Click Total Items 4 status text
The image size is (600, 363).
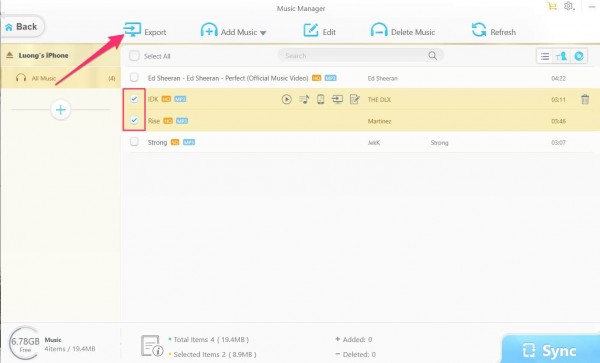[211, 339]
